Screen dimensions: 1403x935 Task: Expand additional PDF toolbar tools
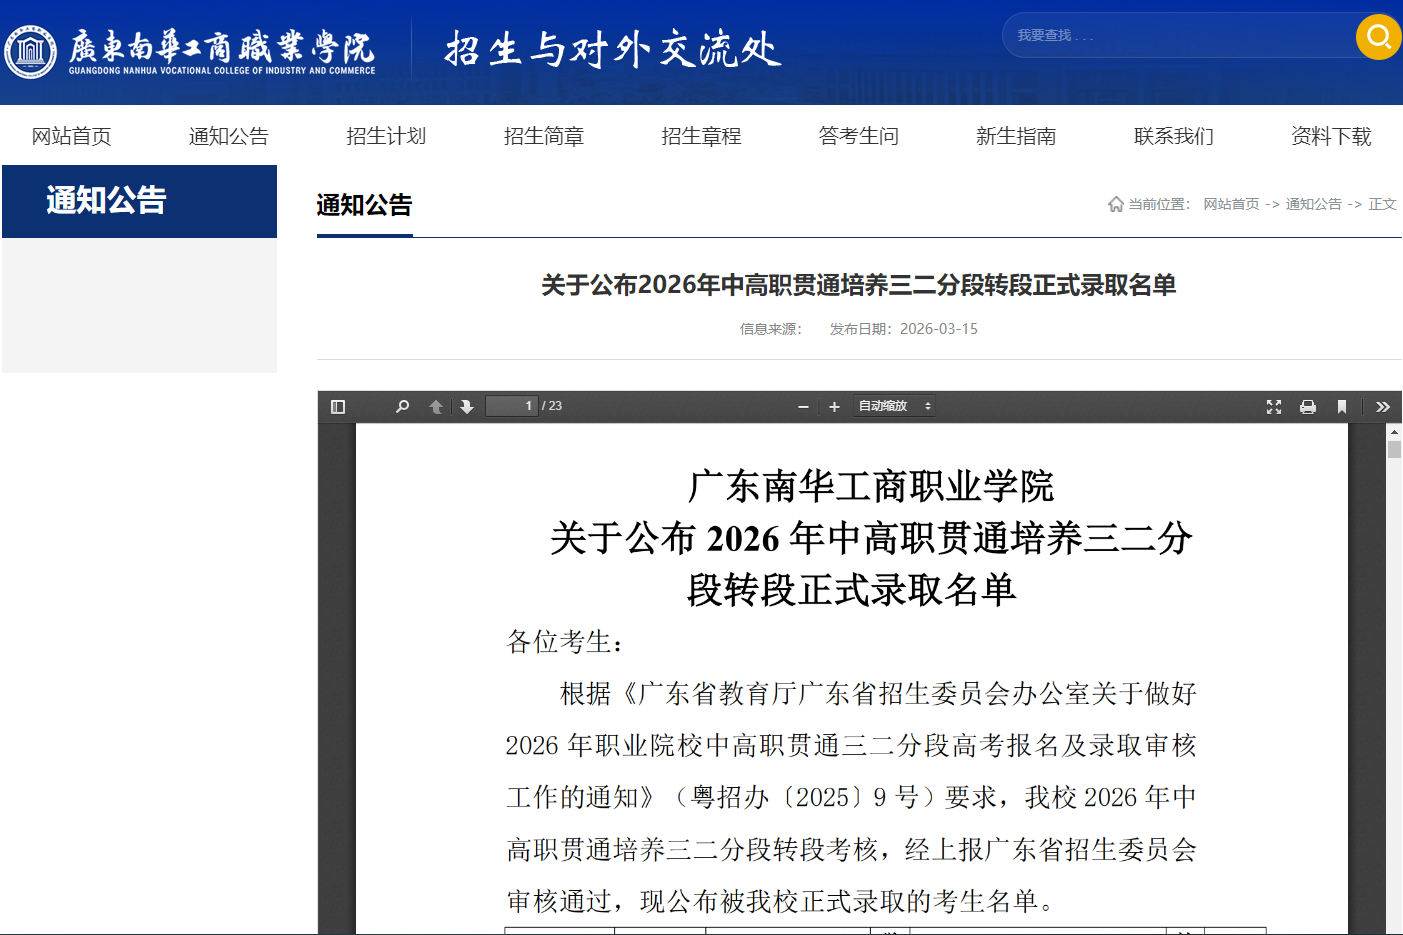(x=1383, y=406)
